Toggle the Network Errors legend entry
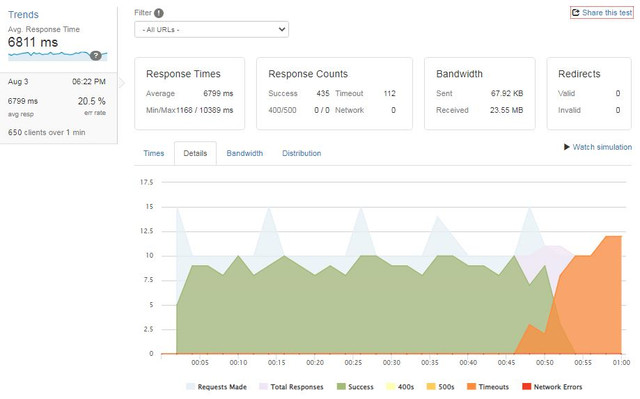This screenshot has width=640, height=399. [552, 386]
